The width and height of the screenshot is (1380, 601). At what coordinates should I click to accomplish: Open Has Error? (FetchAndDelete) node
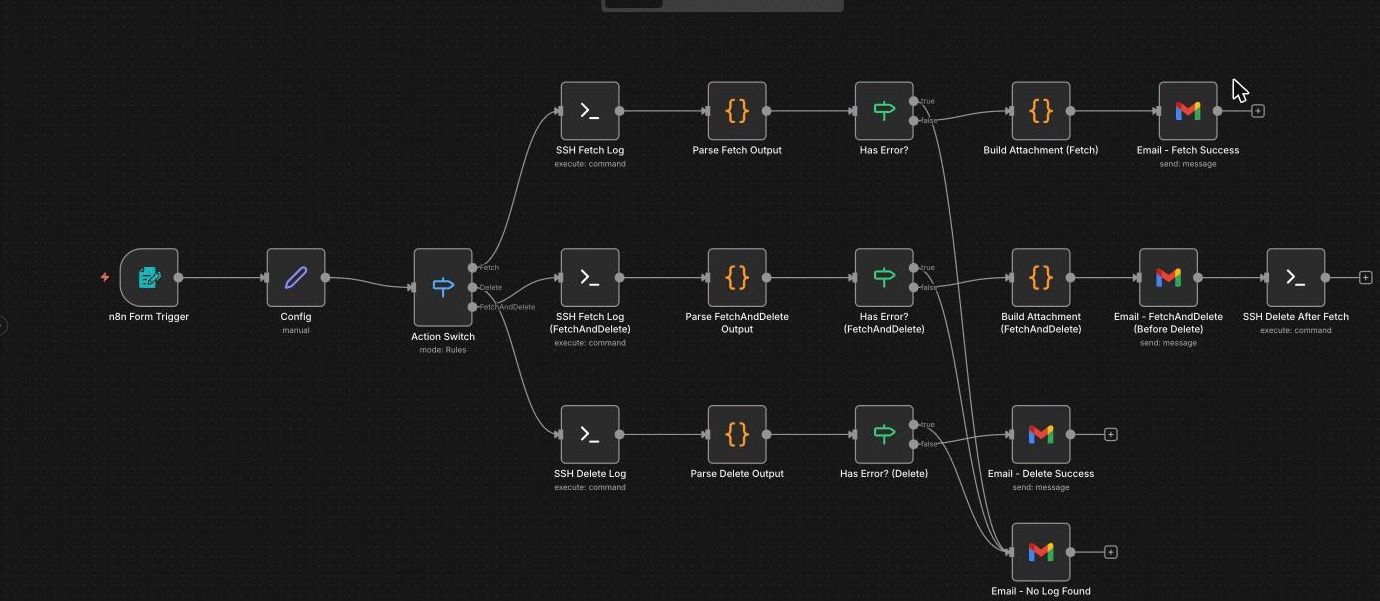coord(884,278)
